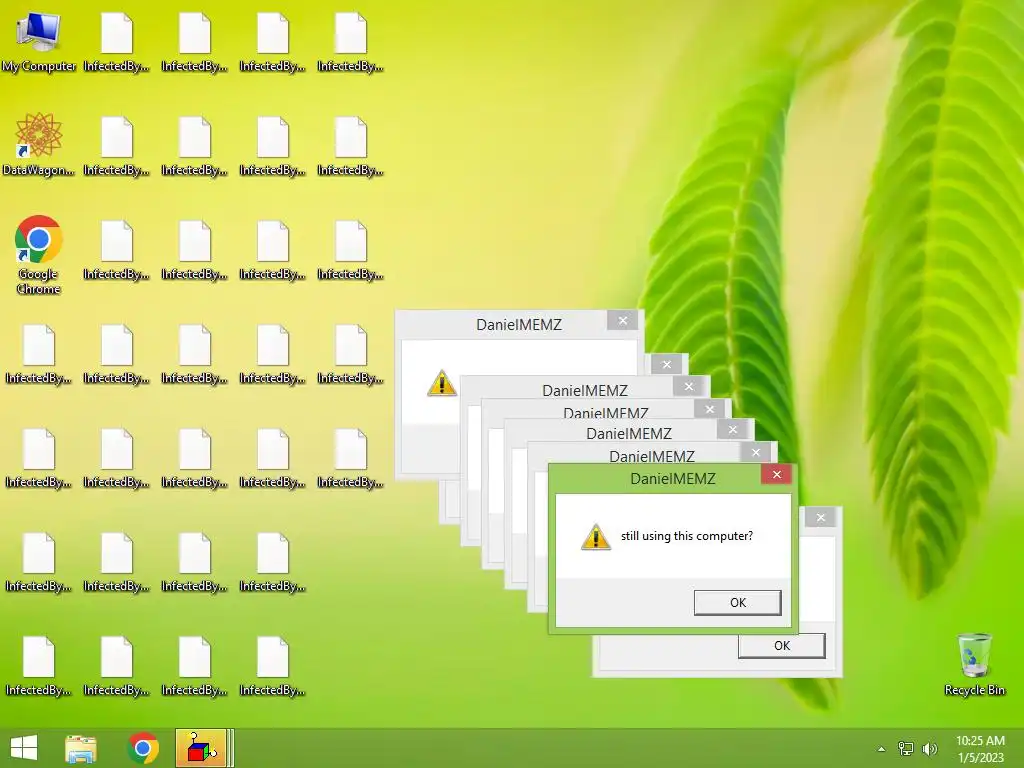Show hidden tray icons arrow
Screen dimensions: 1024x768
(x=882, y=749)
